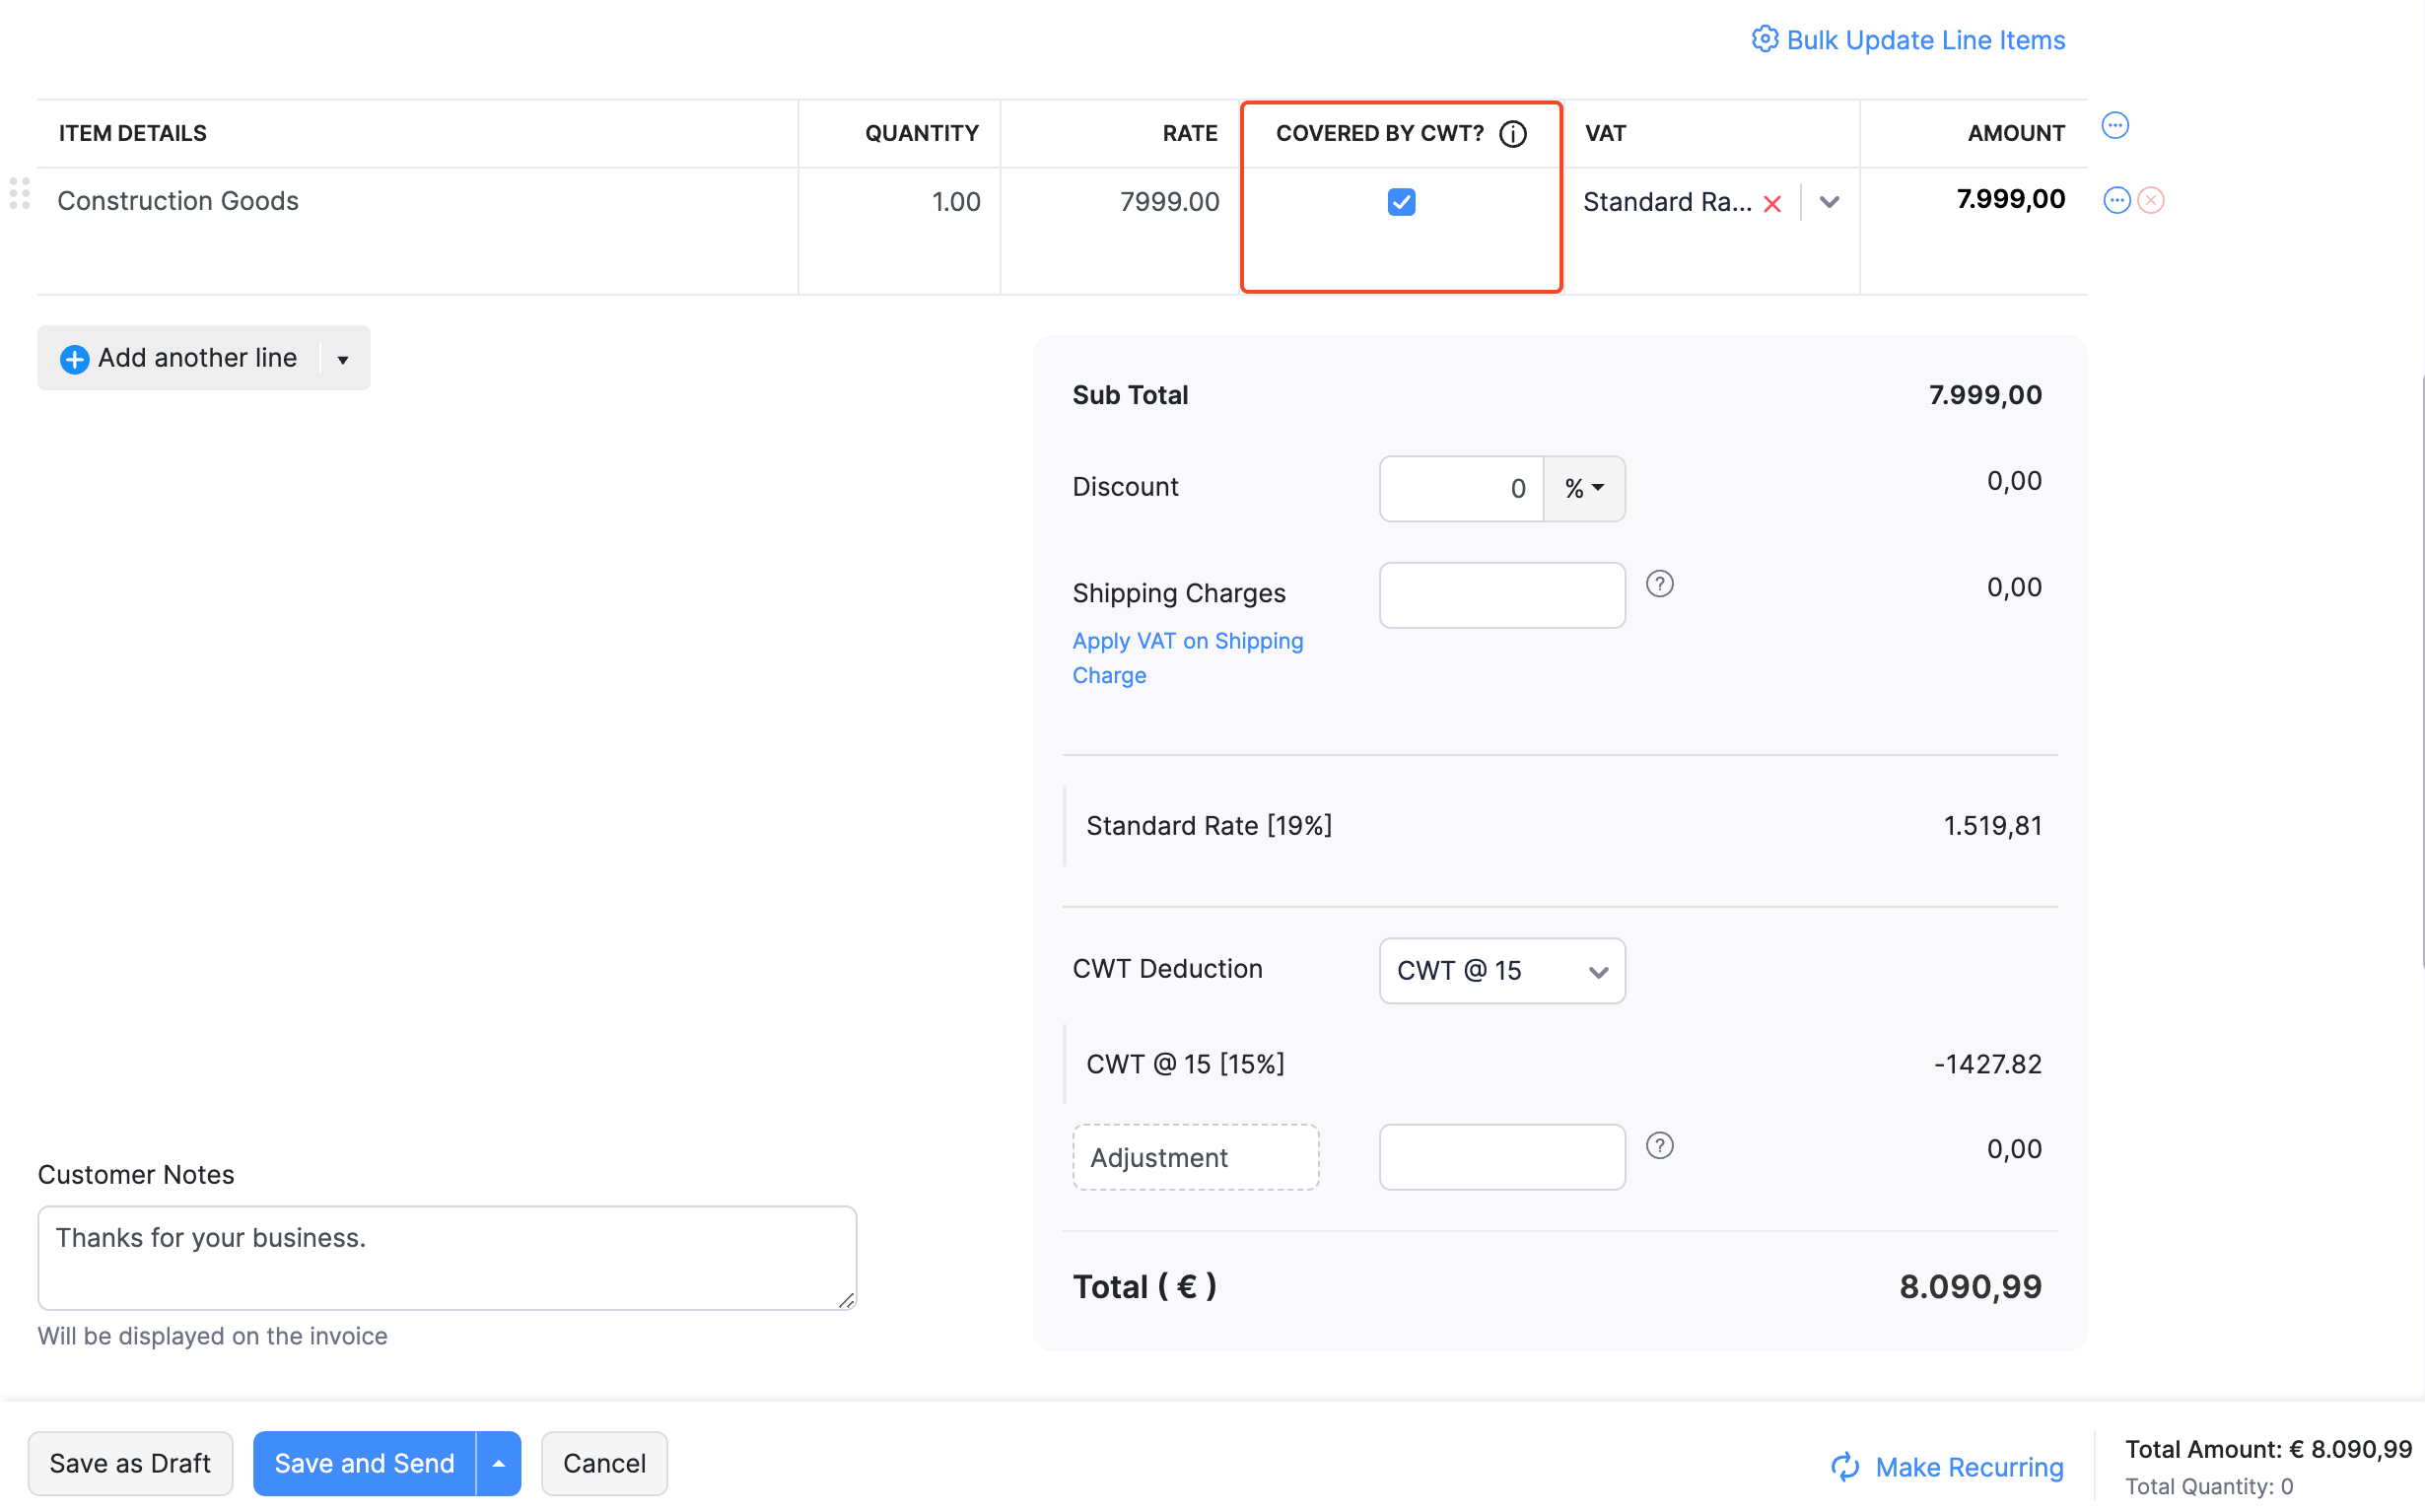Open Save and Send options arrow
Screen dimensions: 2425x1512
498,1463
